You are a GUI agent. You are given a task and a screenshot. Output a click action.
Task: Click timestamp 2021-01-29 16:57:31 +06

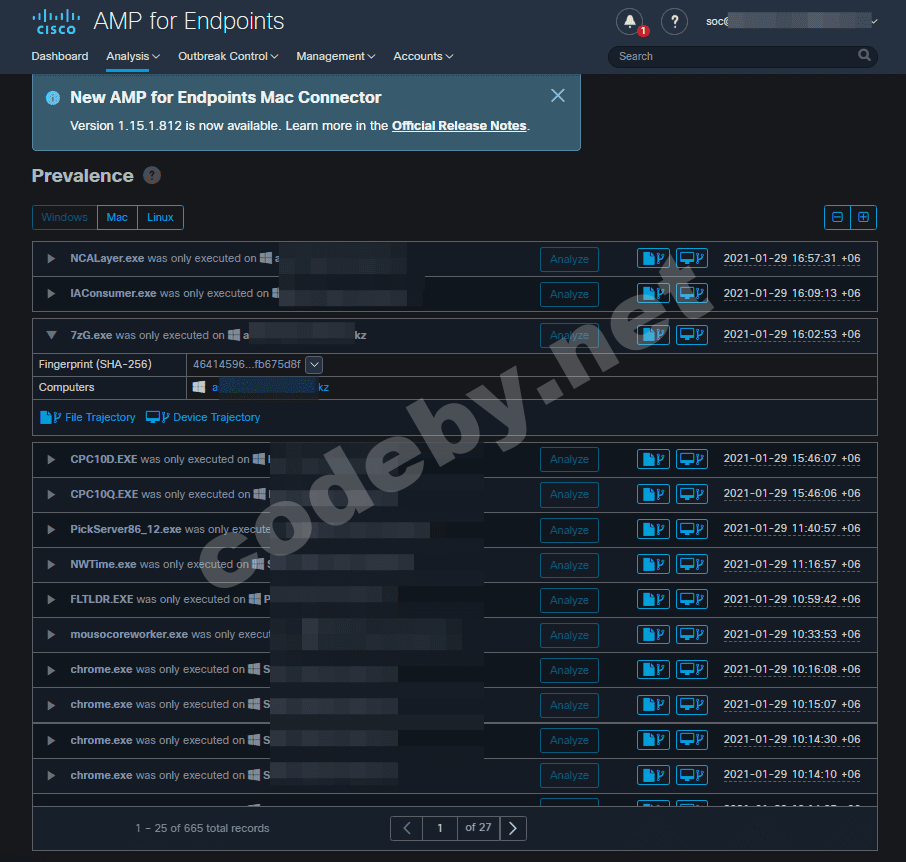click(792, 258)
